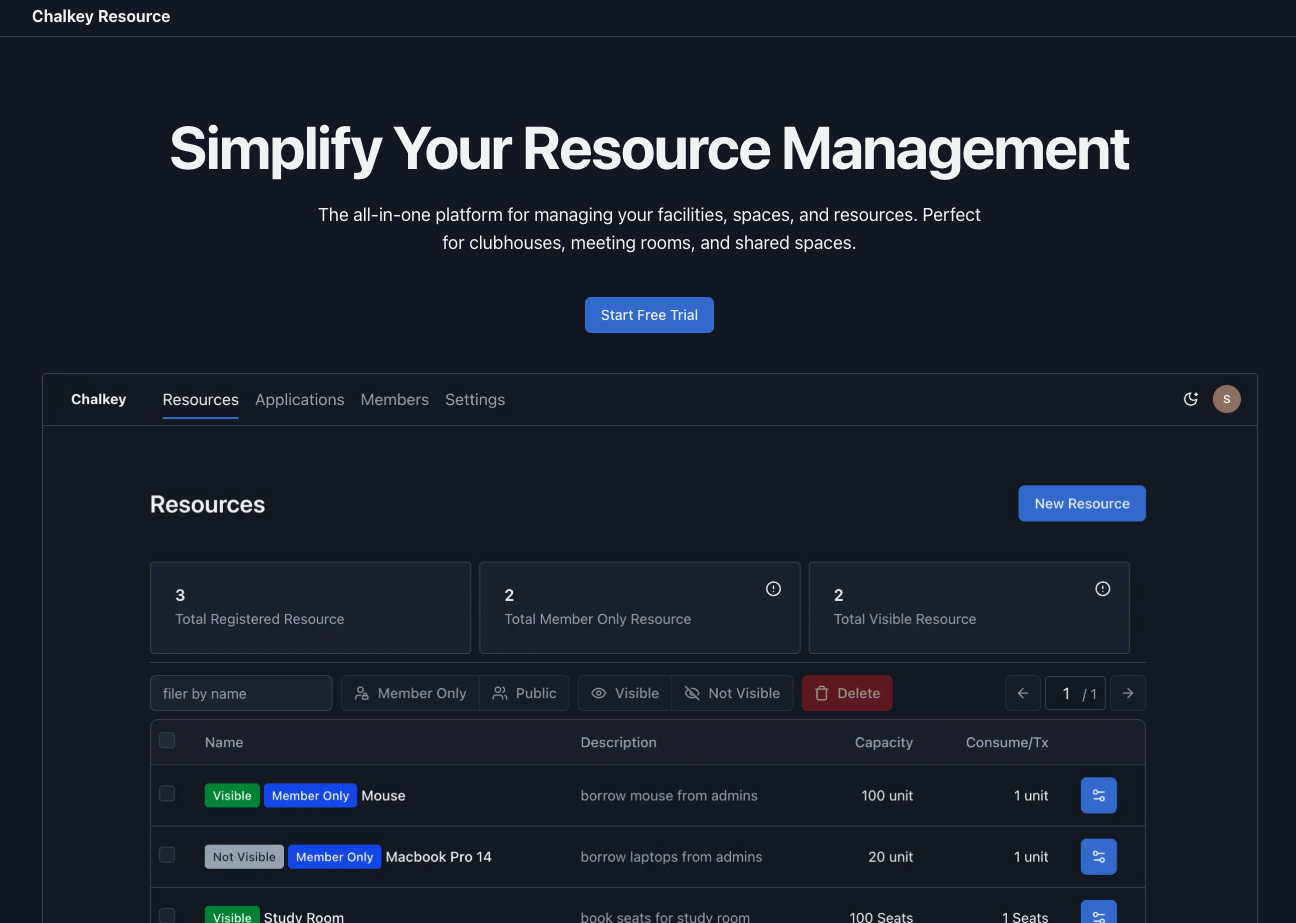Click the settings icon on Study Room row
The image size is (1296, 923).
pyautogui.click(x=1098, y=911)
